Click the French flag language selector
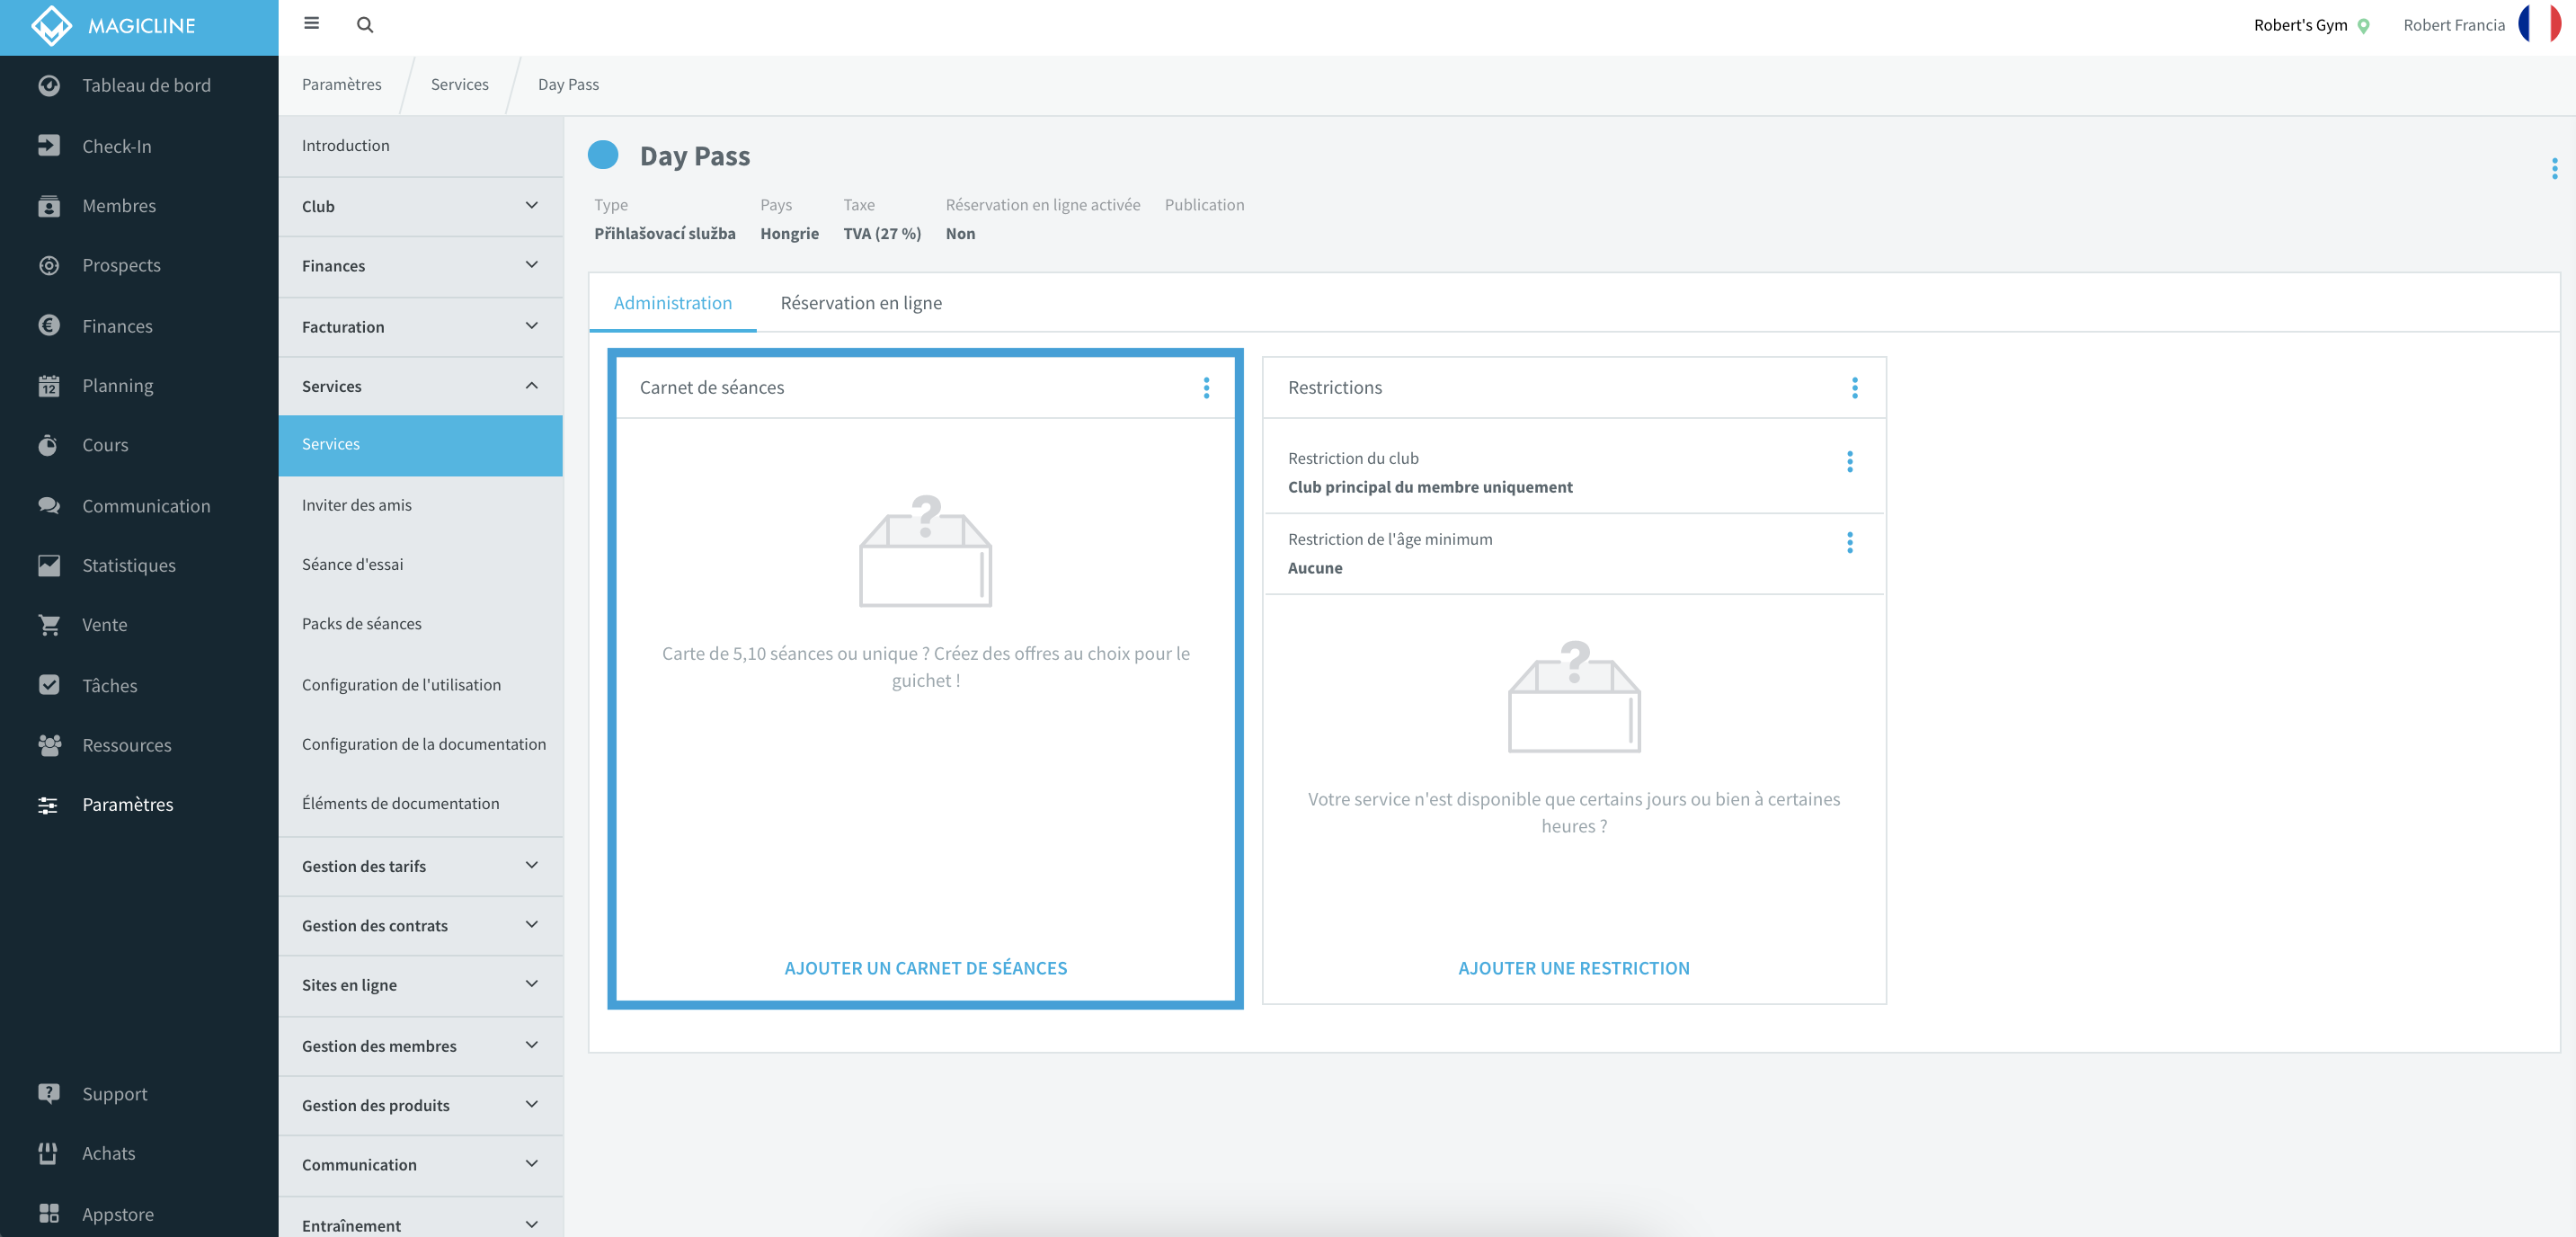This screenshot has height=1237, width=2576. [2539, 25]
